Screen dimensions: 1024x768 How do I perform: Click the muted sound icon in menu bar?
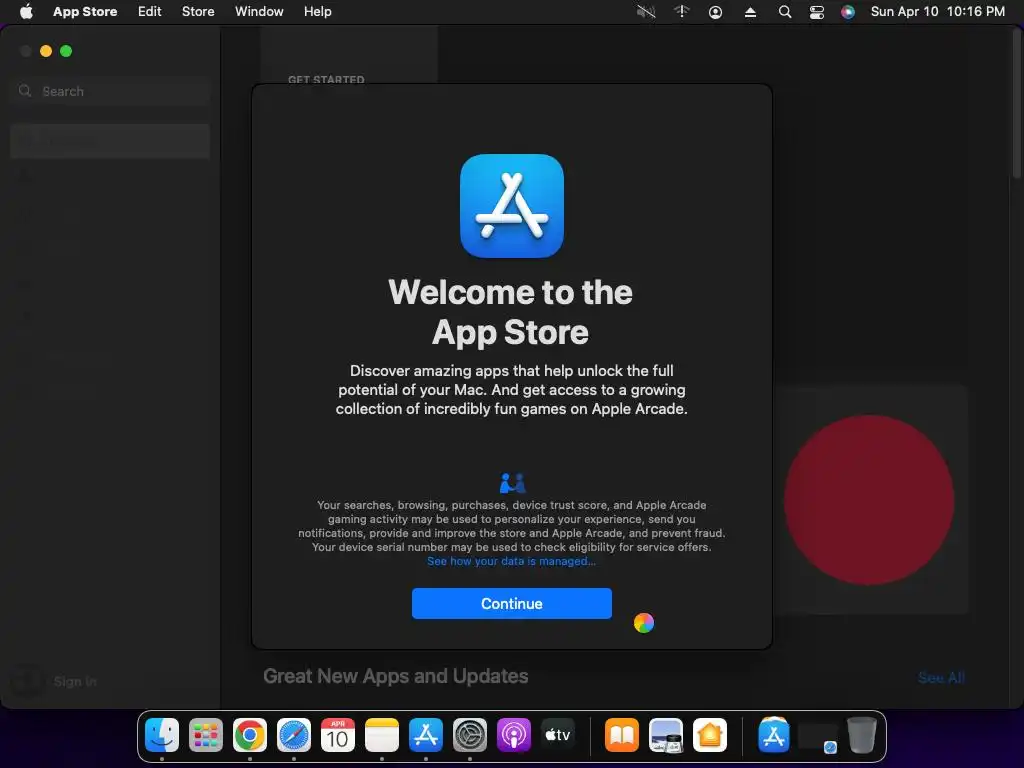point(646,12)
